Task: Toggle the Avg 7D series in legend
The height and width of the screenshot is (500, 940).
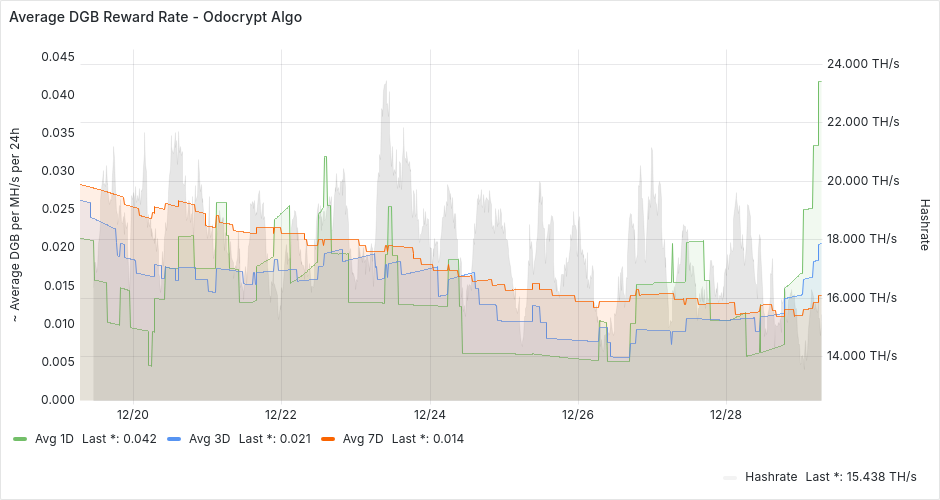Action: click(362, 439)
